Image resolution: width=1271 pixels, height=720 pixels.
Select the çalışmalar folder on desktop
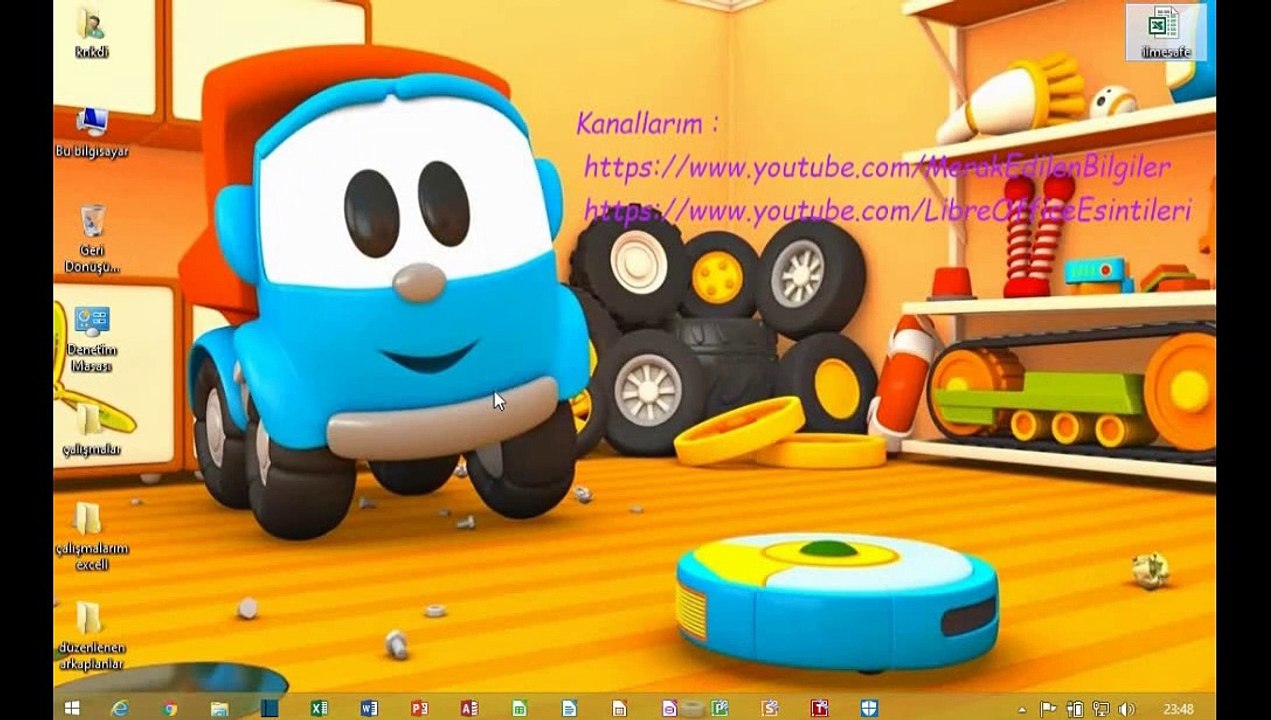91,430
